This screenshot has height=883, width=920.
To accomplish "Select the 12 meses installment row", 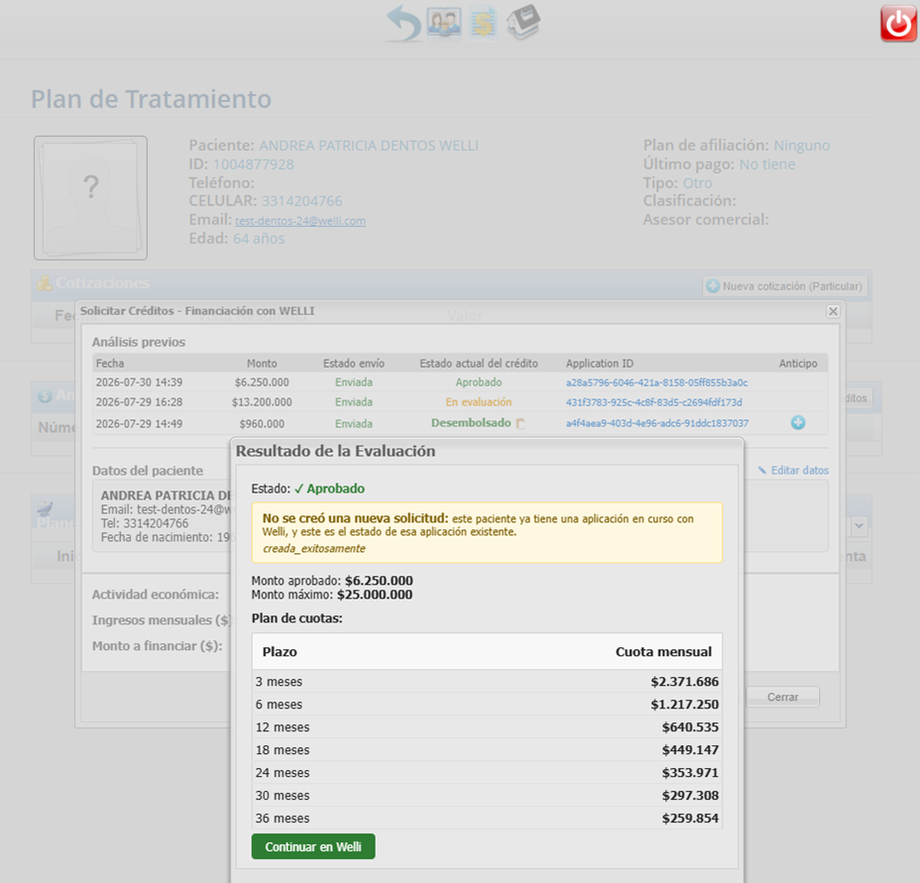I will [487, 727].
